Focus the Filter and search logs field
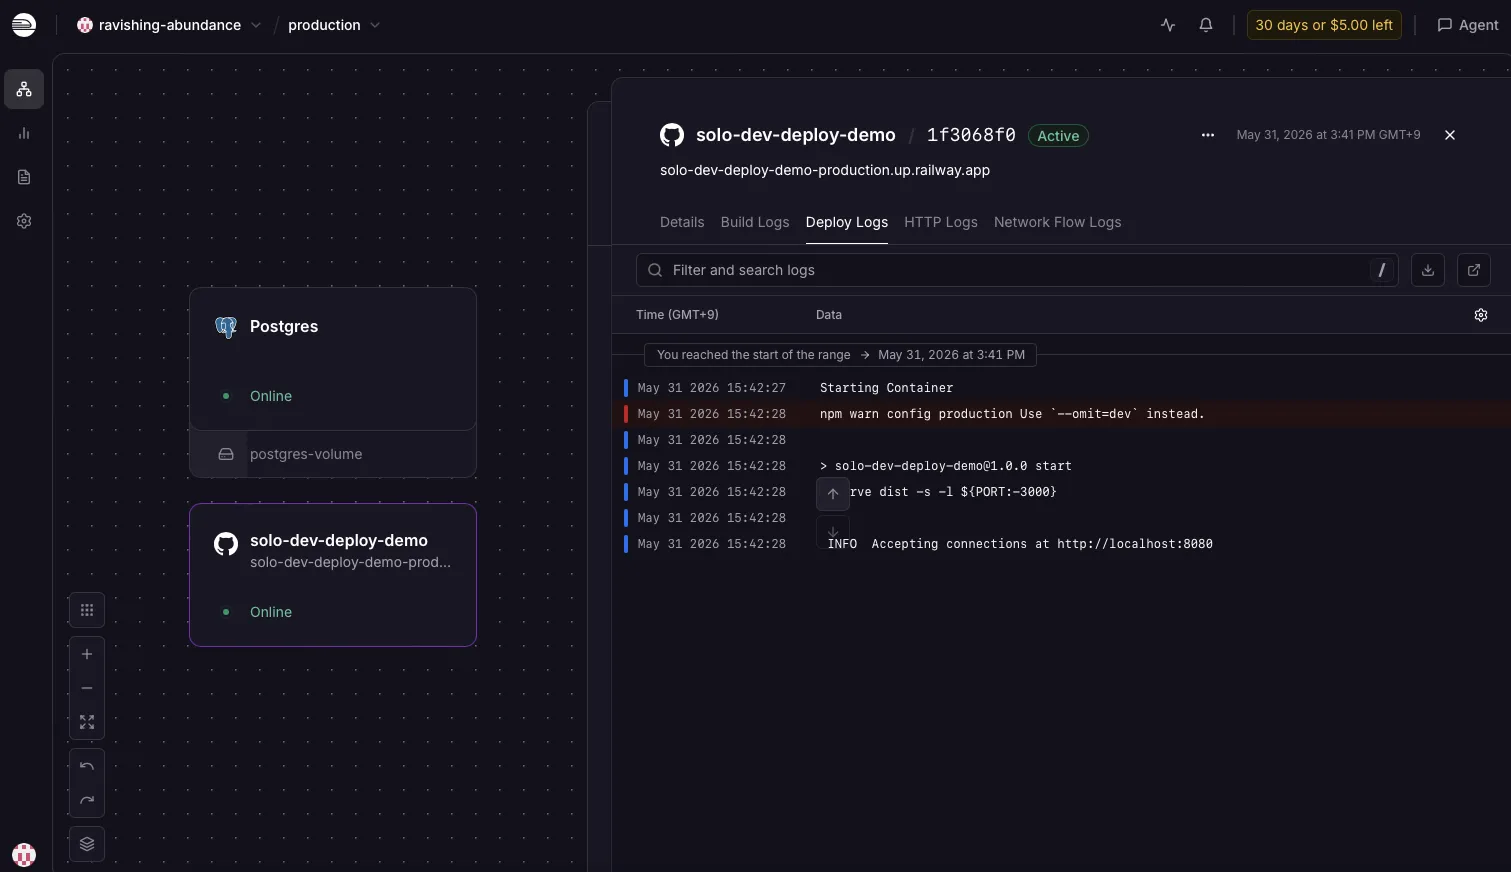The height and width of the screenshot is (872, 1511). [x=1017, y=270]
